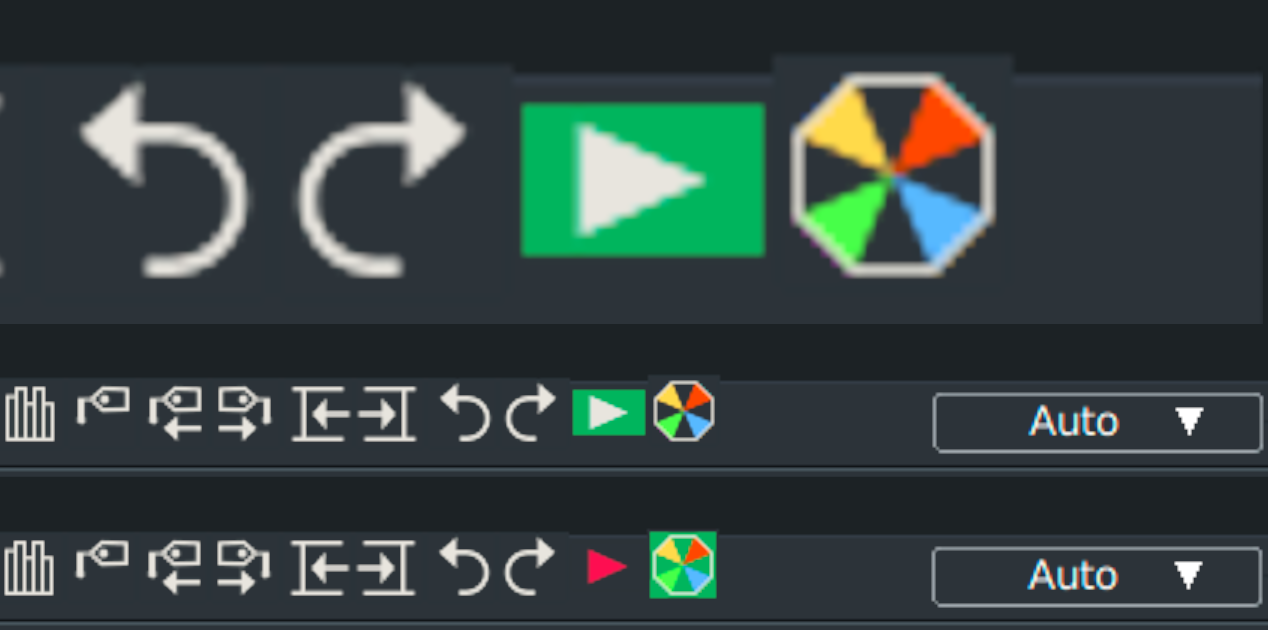This screenshot has height=630, width=1268.
Task: Click the small color wheel beside green play
Action: 684,411
